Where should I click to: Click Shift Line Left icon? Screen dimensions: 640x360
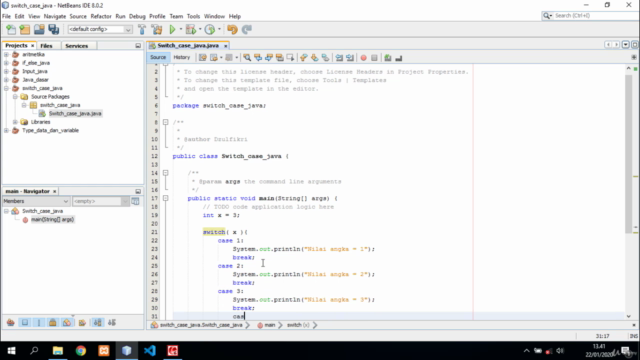pos(339,58)
